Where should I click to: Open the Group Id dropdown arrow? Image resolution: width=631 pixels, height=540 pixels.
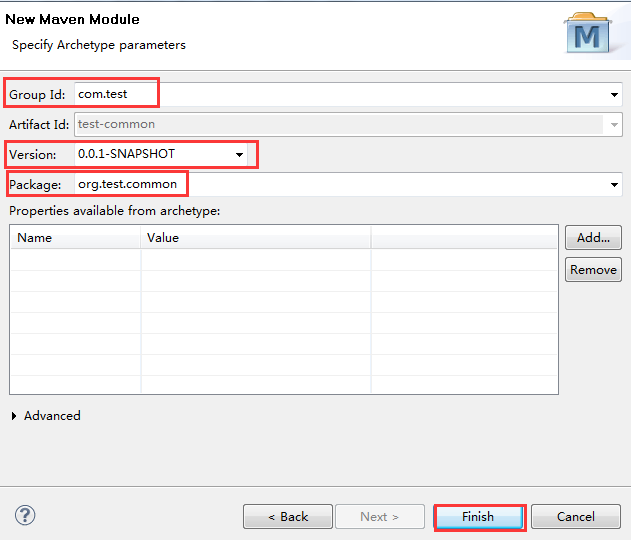click(x=614, y=95)
